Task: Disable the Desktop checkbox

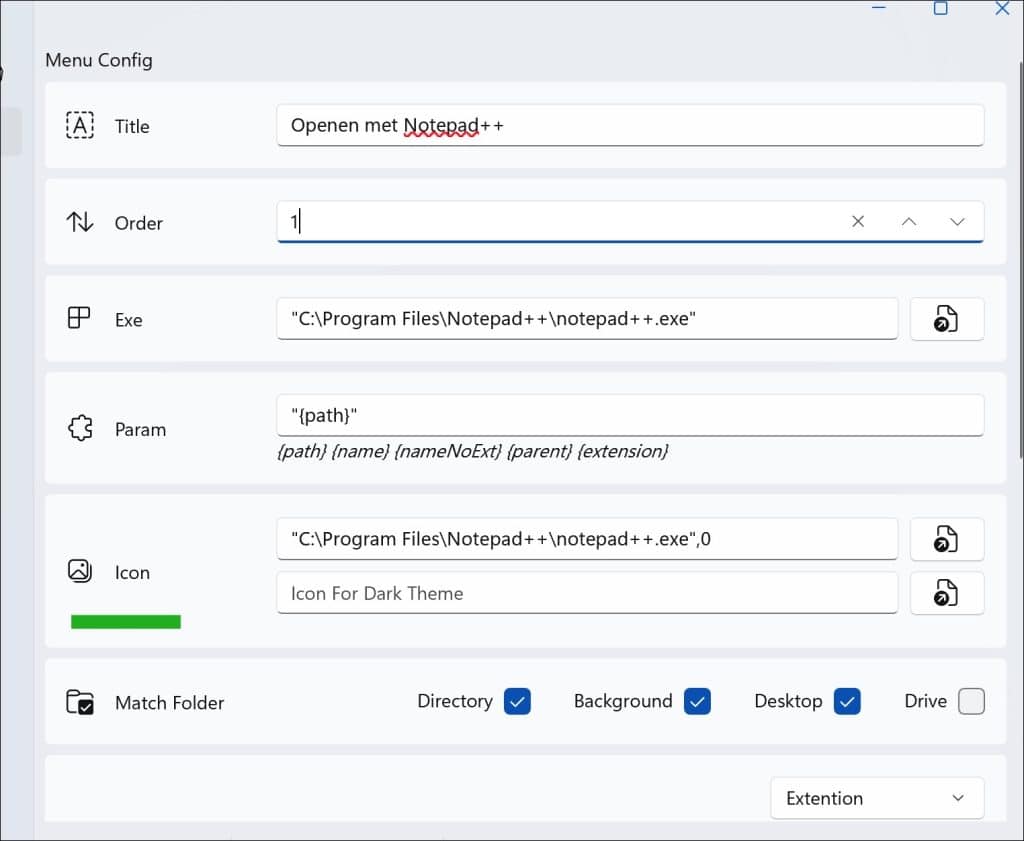Action: coord(847,701)
